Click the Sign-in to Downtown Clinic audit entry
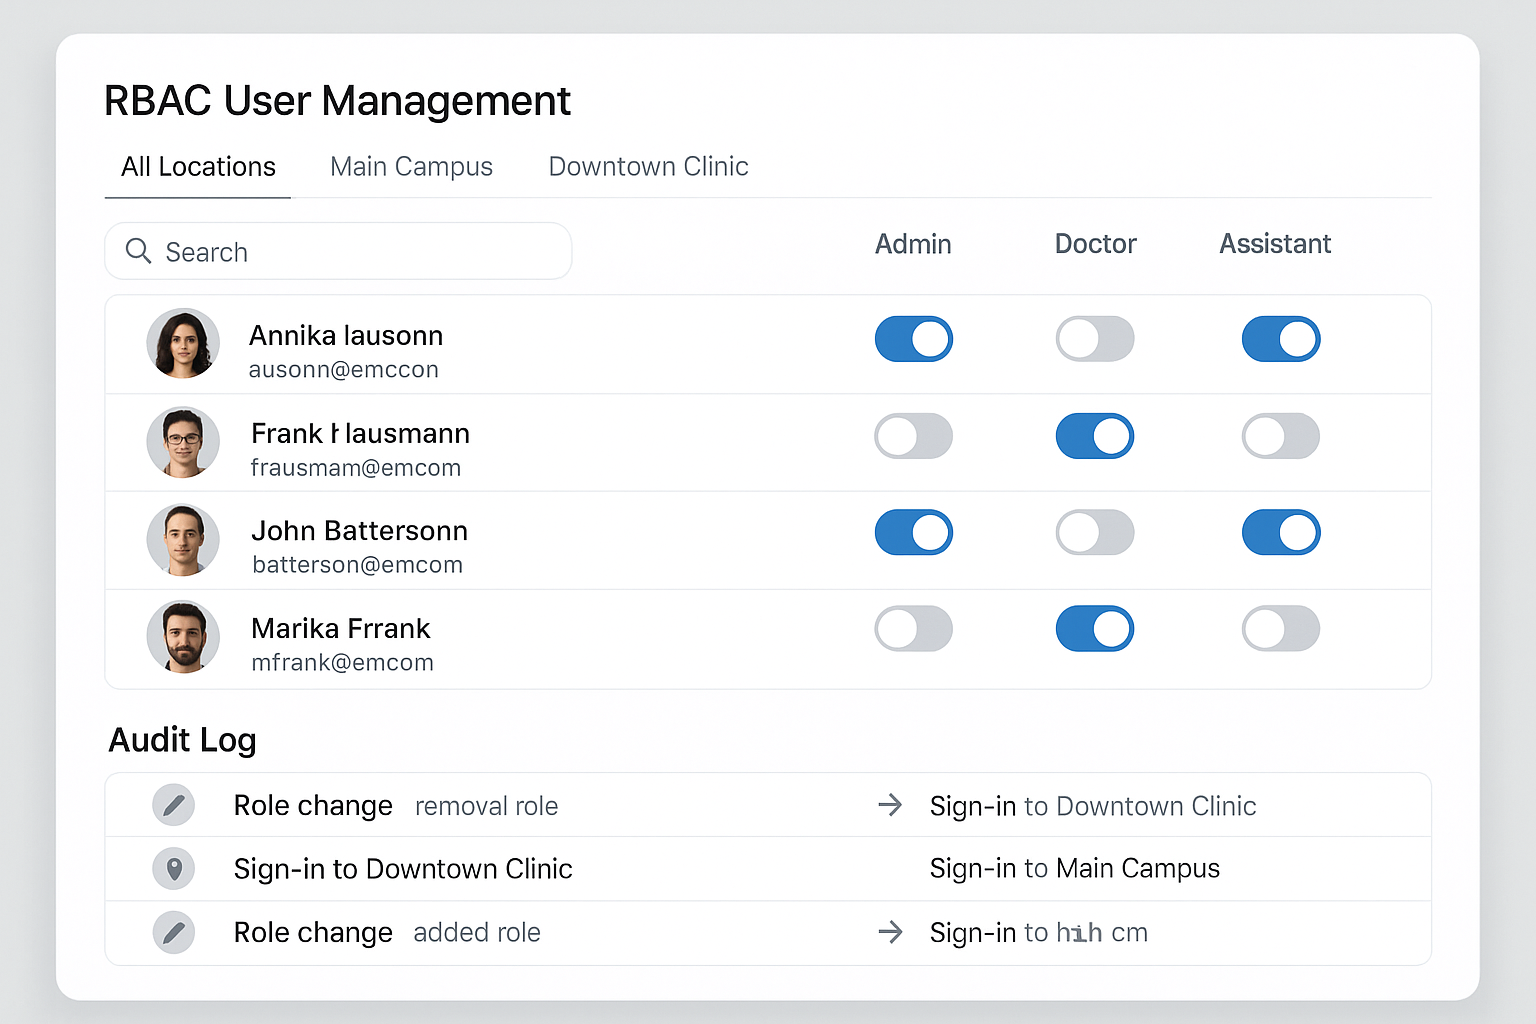Image resolution: width=1536 pixels, height=1024 pixels. (403, 869)
